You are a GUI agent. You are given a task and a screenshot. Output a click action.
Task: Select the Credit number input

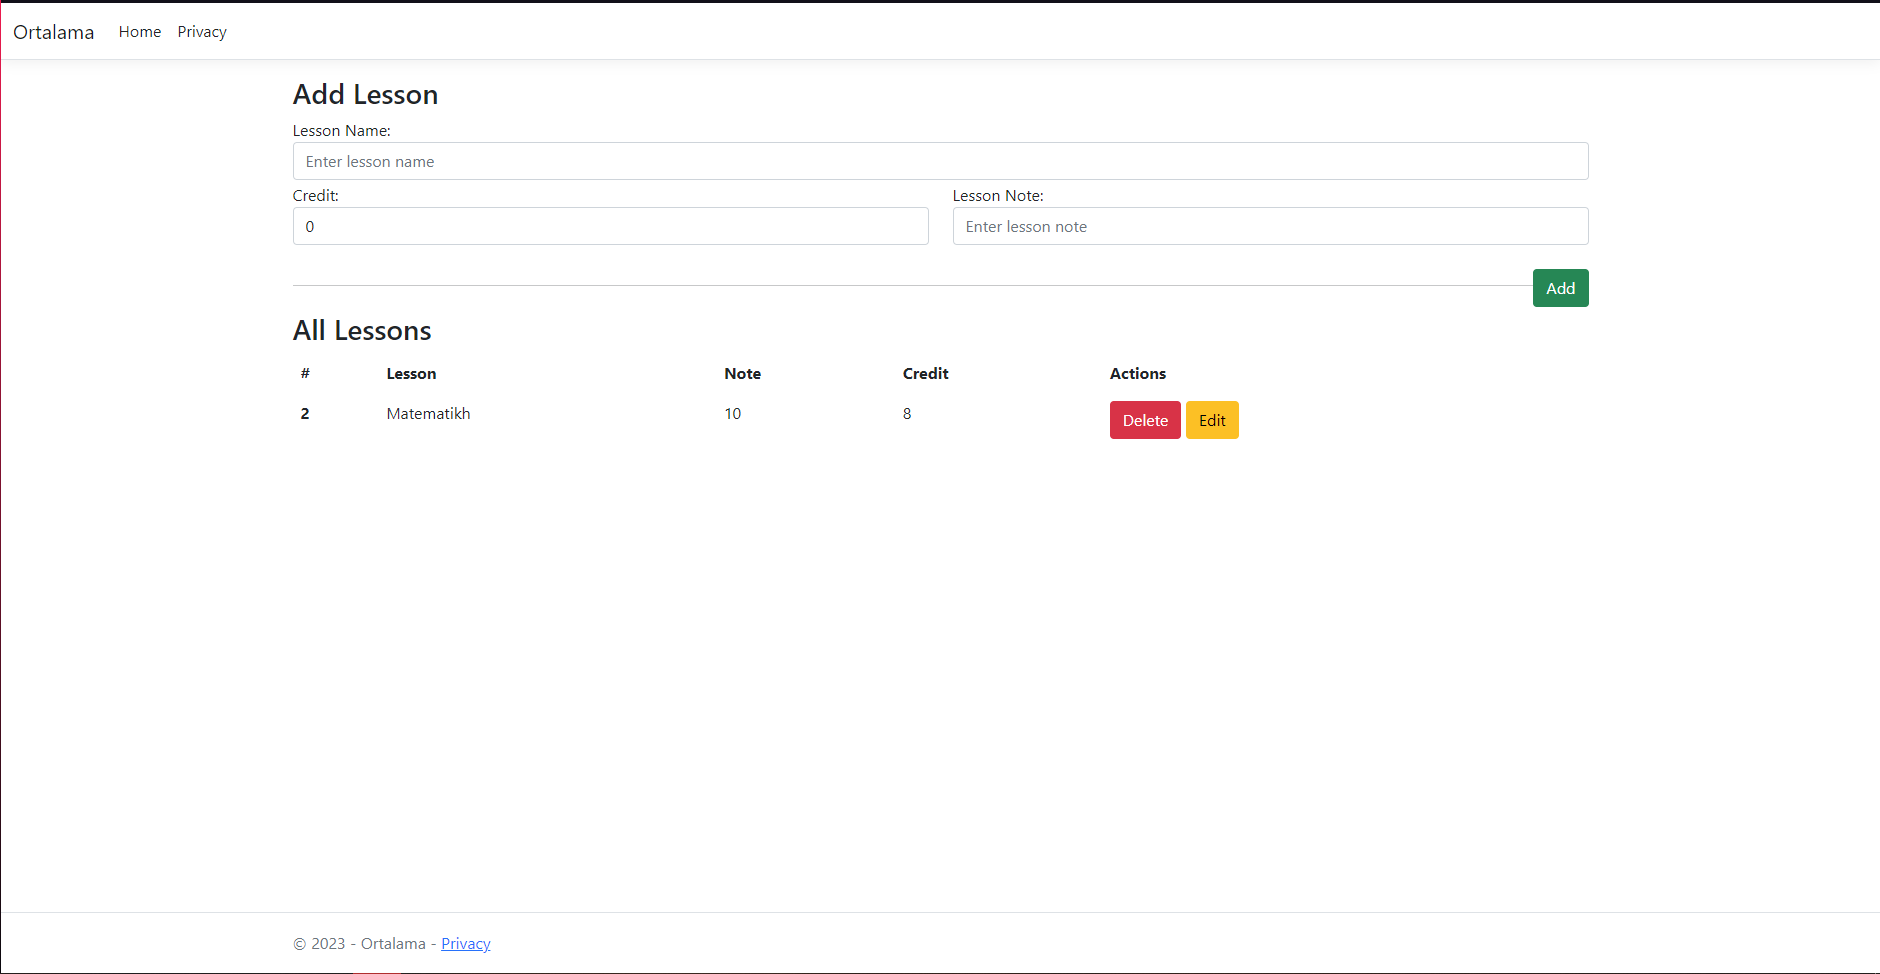tap(610, 226)
